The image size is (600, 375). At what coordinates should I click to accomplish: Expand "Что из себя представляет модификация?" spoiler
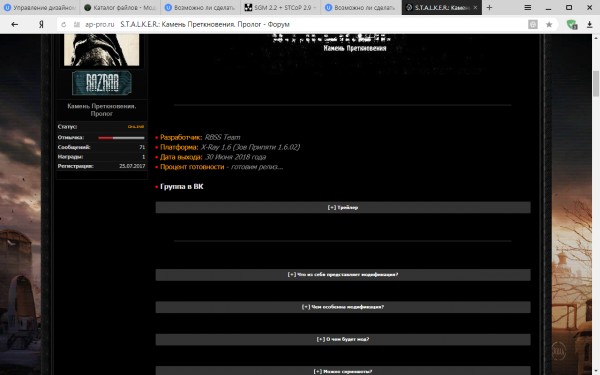343,275
